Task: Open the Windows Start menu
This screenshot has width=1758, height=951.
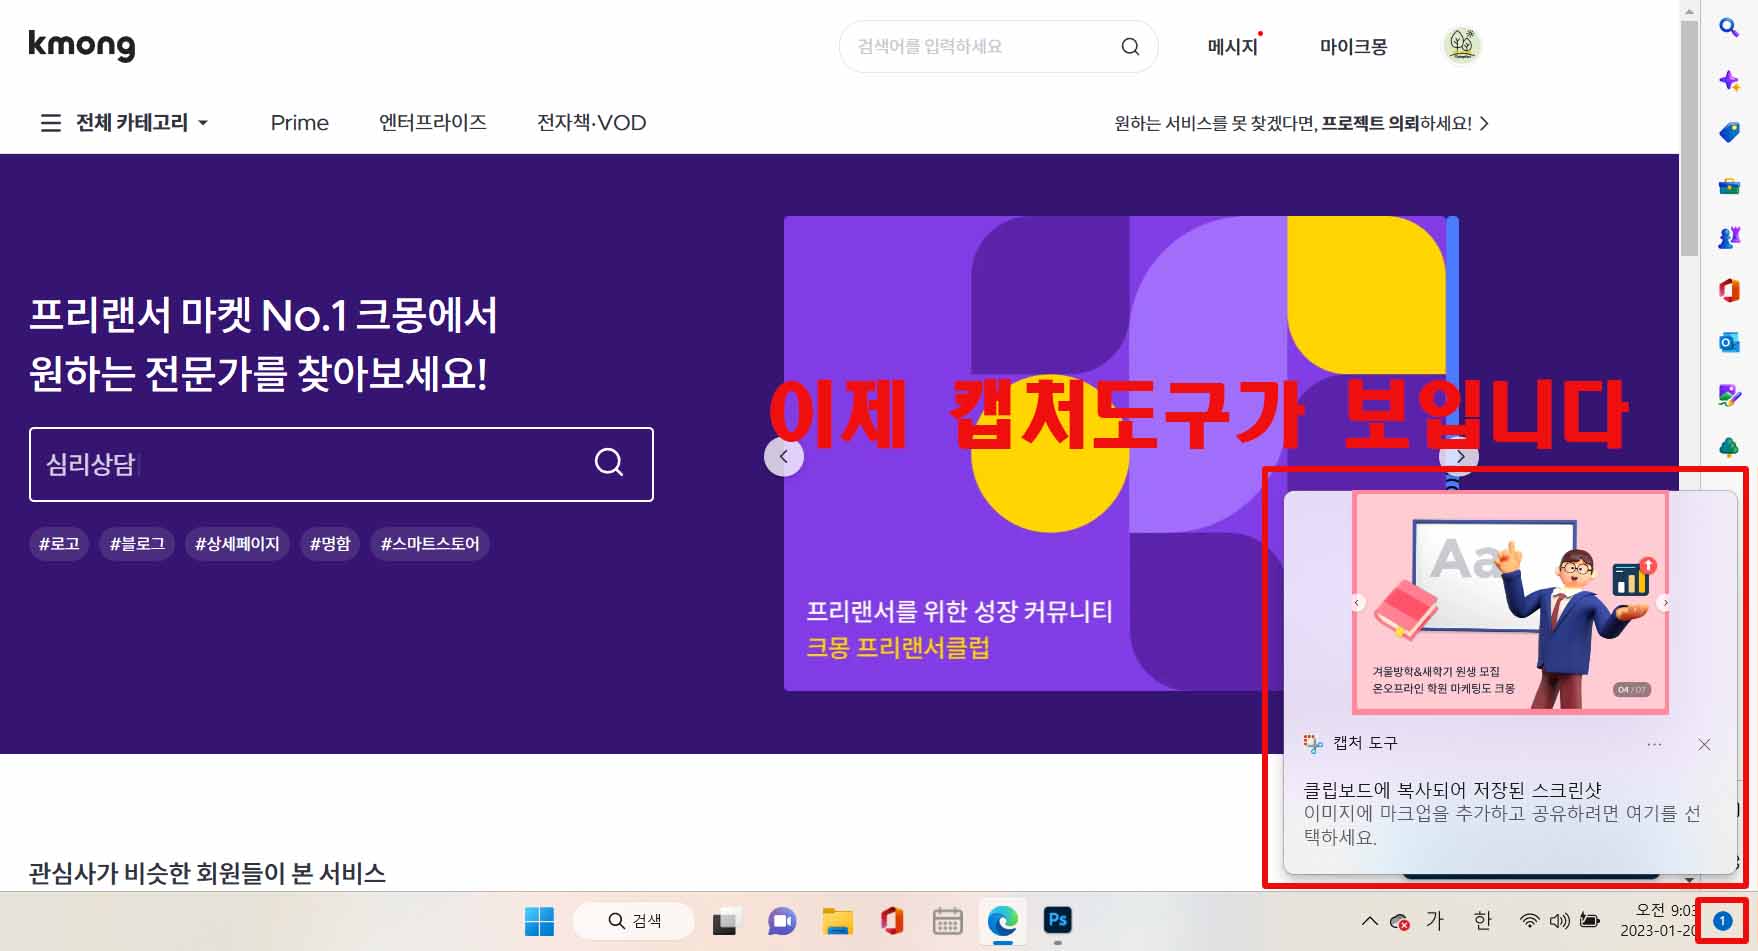Action: (539, 921)
